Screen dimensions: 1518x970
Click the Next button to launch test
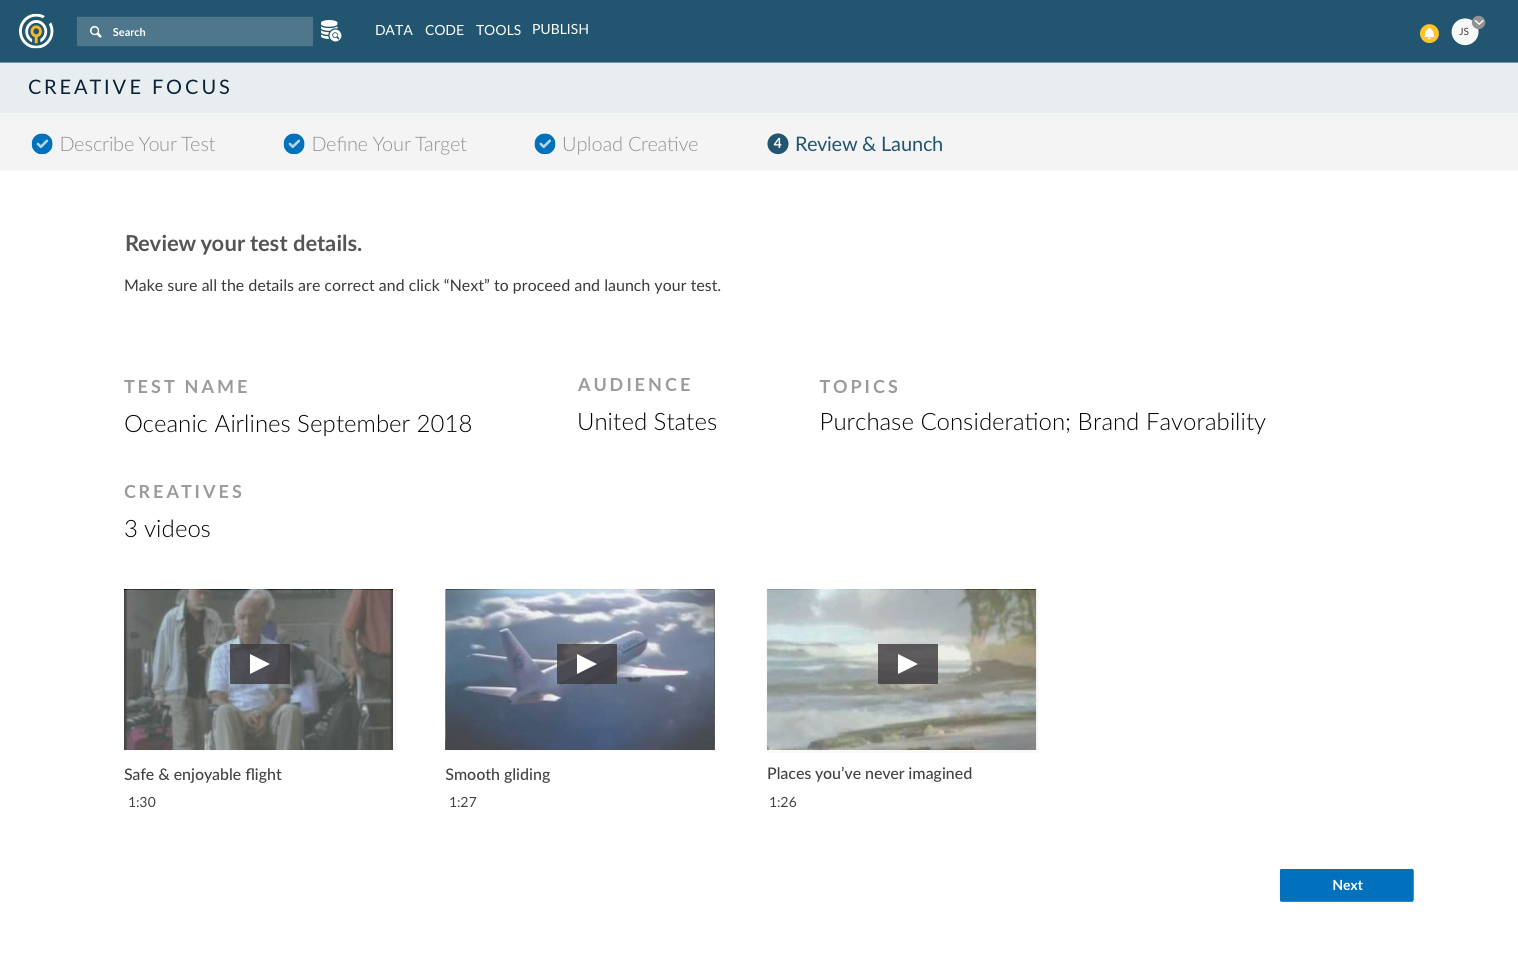(1346, 885)
